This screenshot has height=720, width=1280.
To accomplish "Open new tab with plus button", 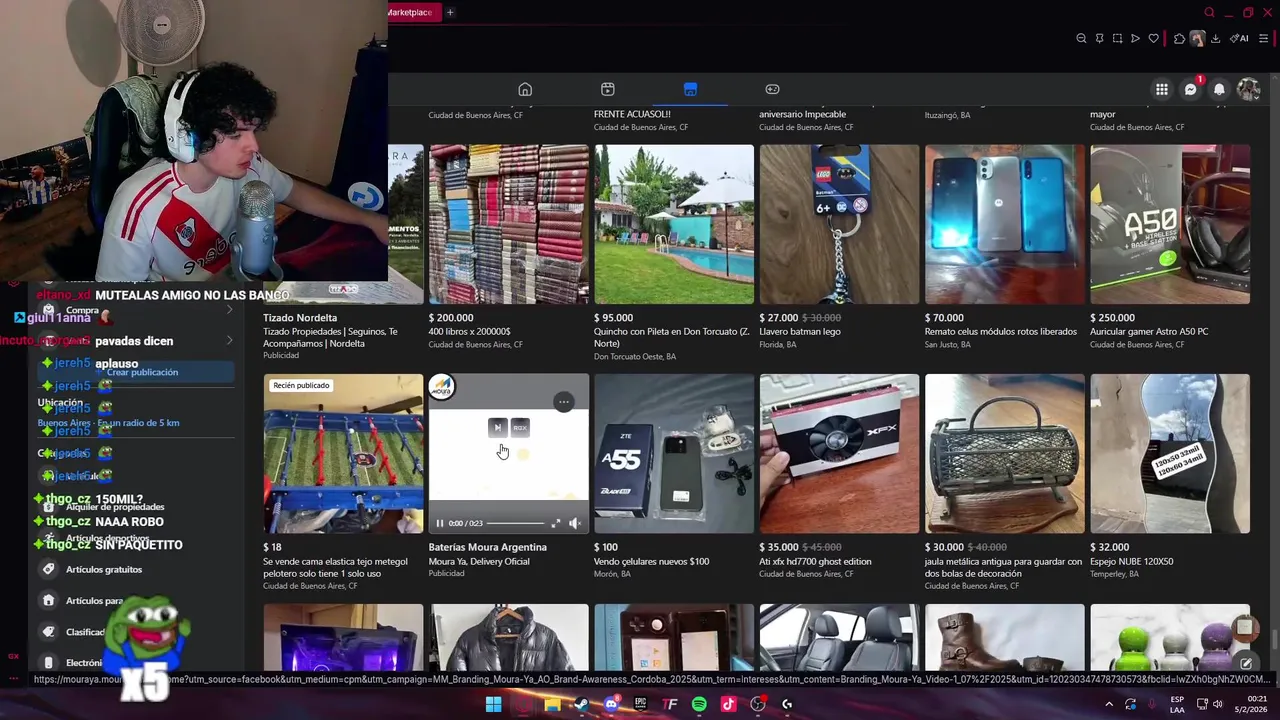I will click(x=450, y=12).
